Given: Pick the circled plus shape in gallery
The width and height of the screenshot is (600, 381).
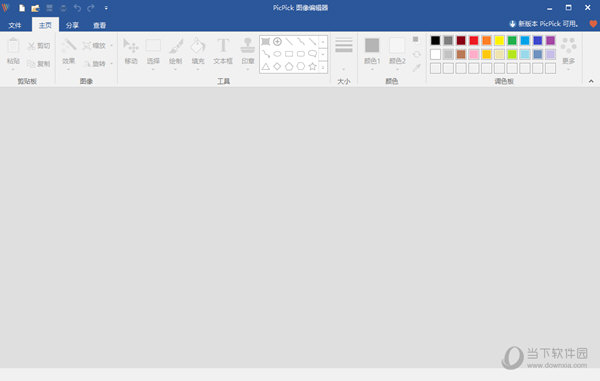Looking at the screenshot, I should coord(277,41).
